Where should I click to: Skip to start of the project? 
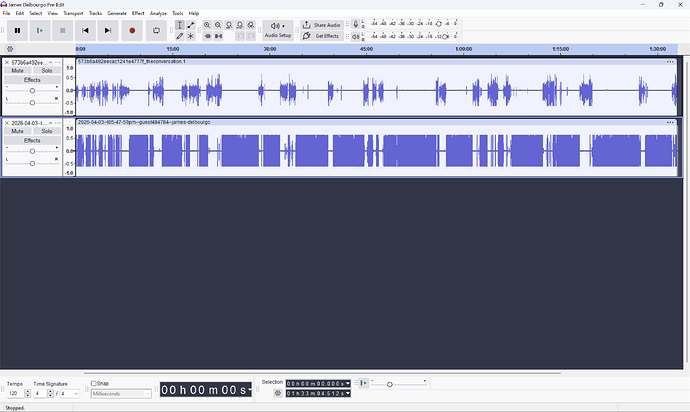(86, 31)
